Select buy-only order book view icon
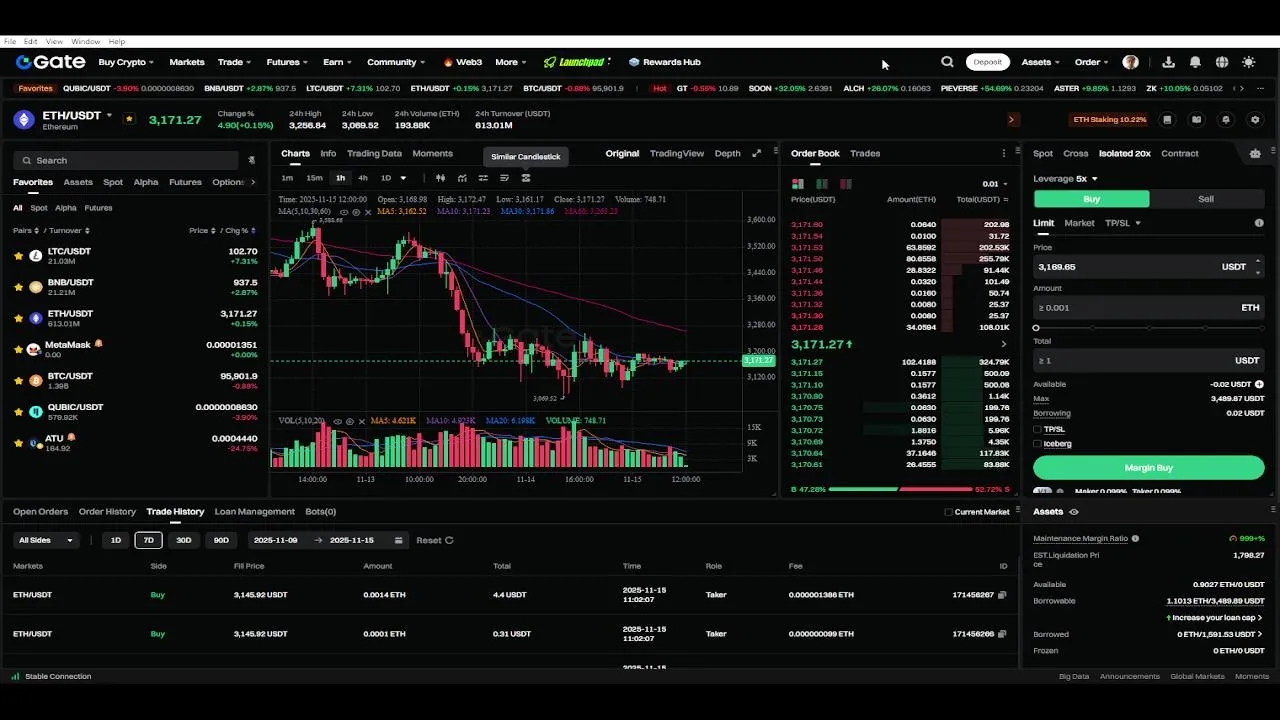This screenshot has width=1280, height=720. tap(822, 184)
